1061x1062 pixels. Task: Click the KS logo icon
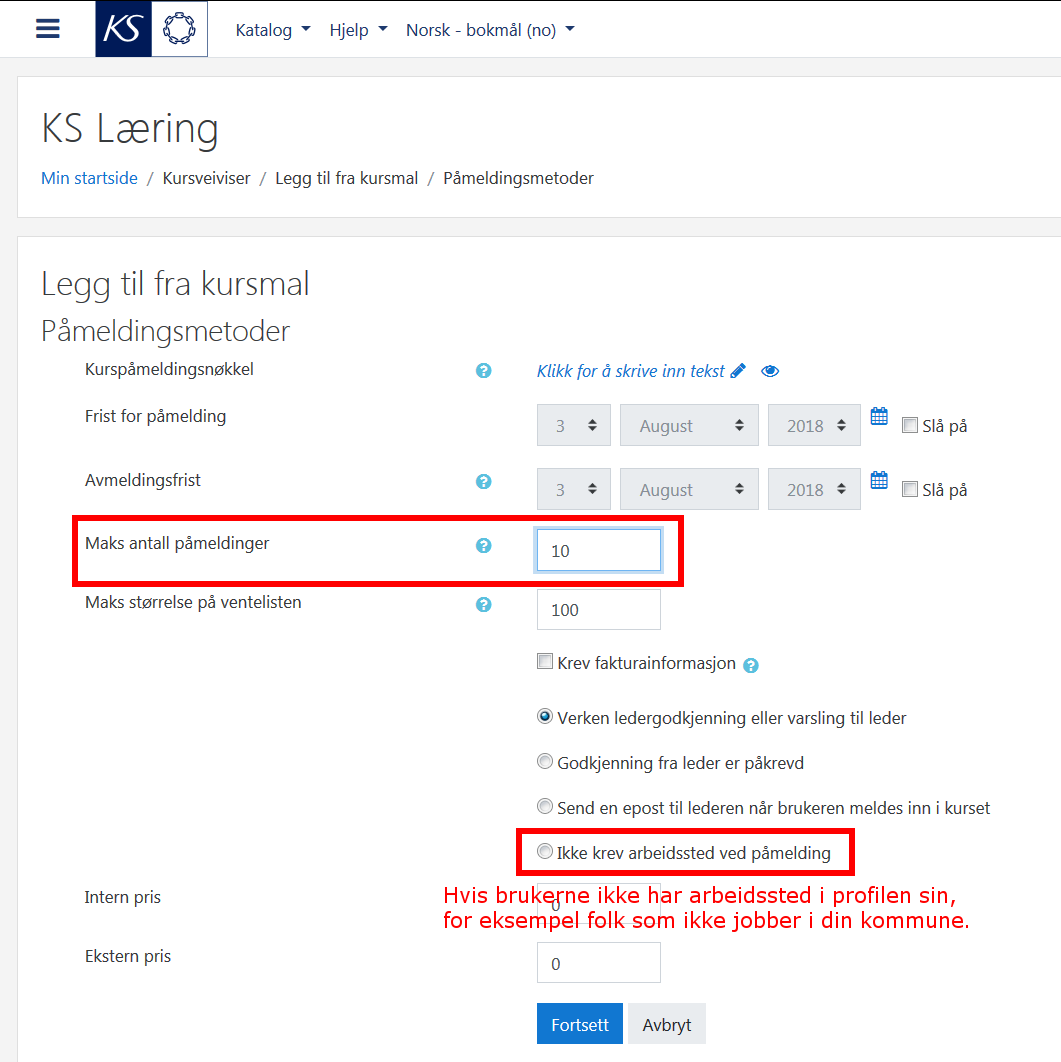click(x=123, y=28)
